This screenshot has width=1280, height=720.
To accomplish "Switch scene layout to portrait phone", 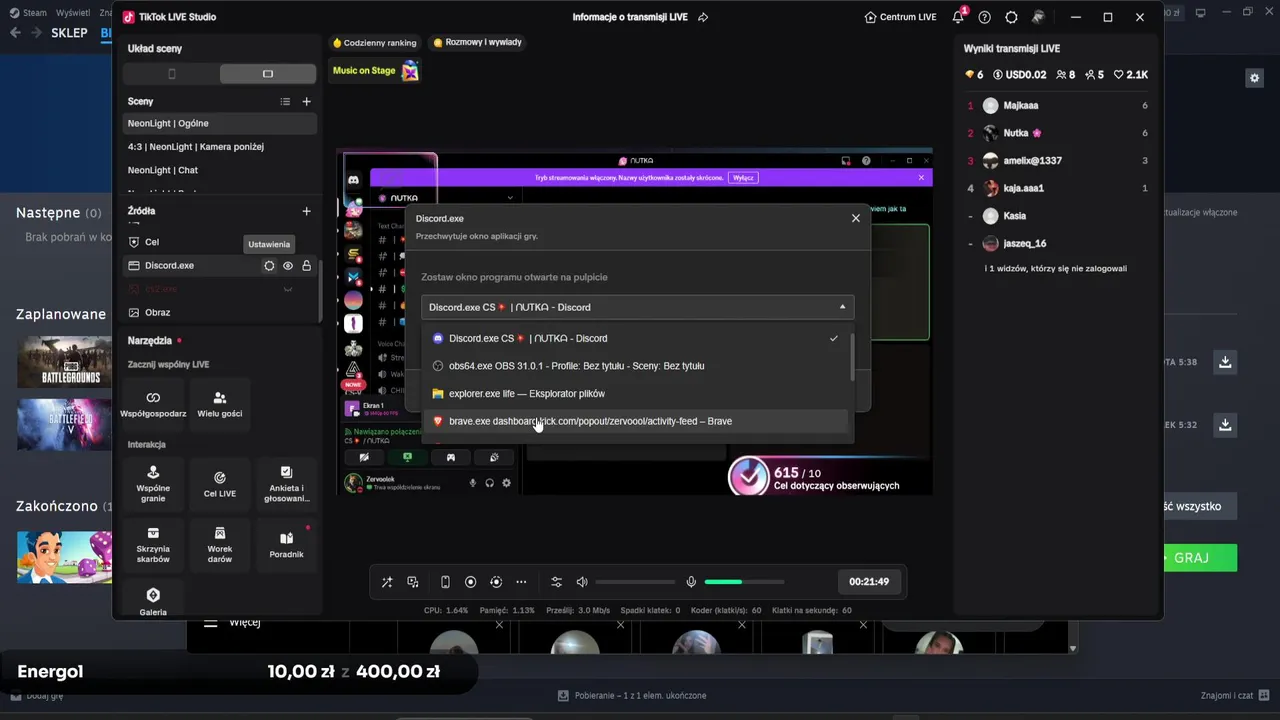I will (171, 74).
